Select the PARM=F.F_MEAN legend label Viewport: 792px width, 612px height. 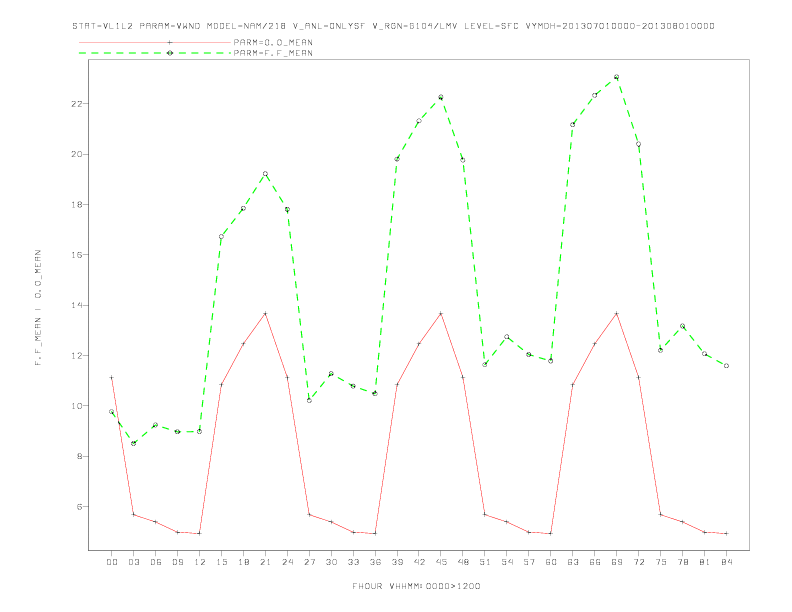[x=273, y=53]
